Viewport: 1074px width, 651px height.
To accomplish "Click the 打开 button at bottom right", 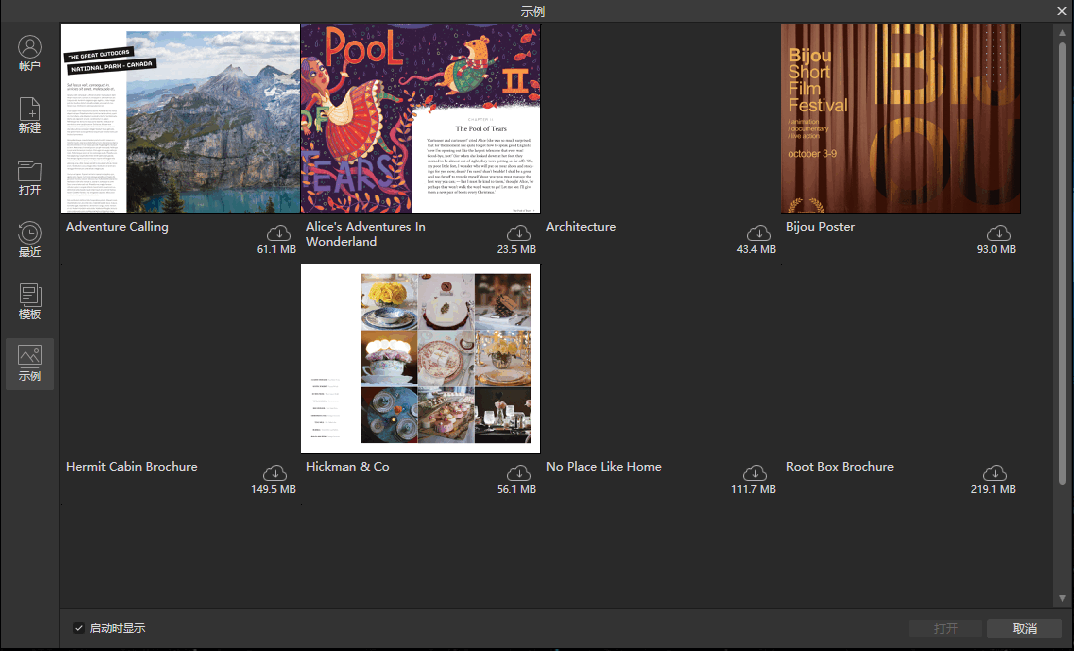I will coord(945,628).
